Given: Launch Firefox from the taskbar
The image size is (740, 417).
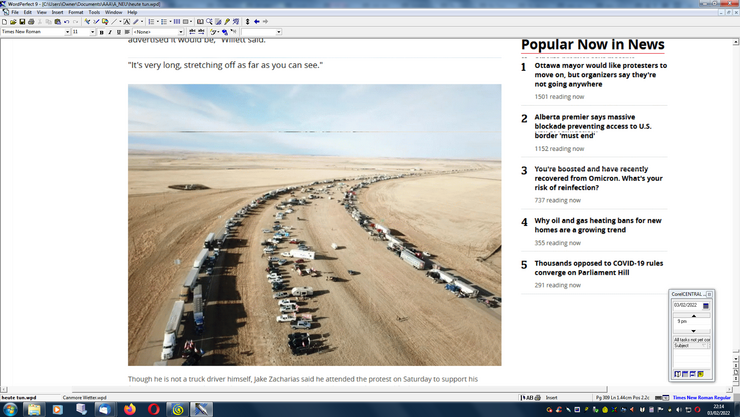Looking at the screenshot, I should (130, 409).
